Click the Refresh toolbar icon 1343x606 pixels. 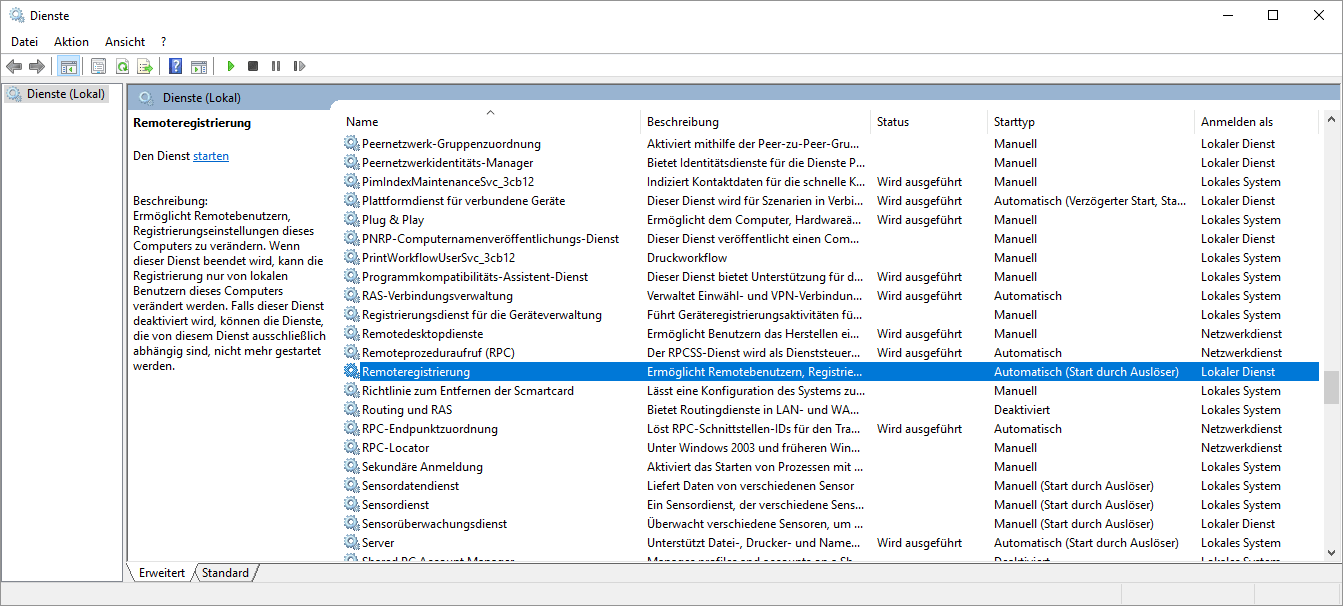pos(122,66)
